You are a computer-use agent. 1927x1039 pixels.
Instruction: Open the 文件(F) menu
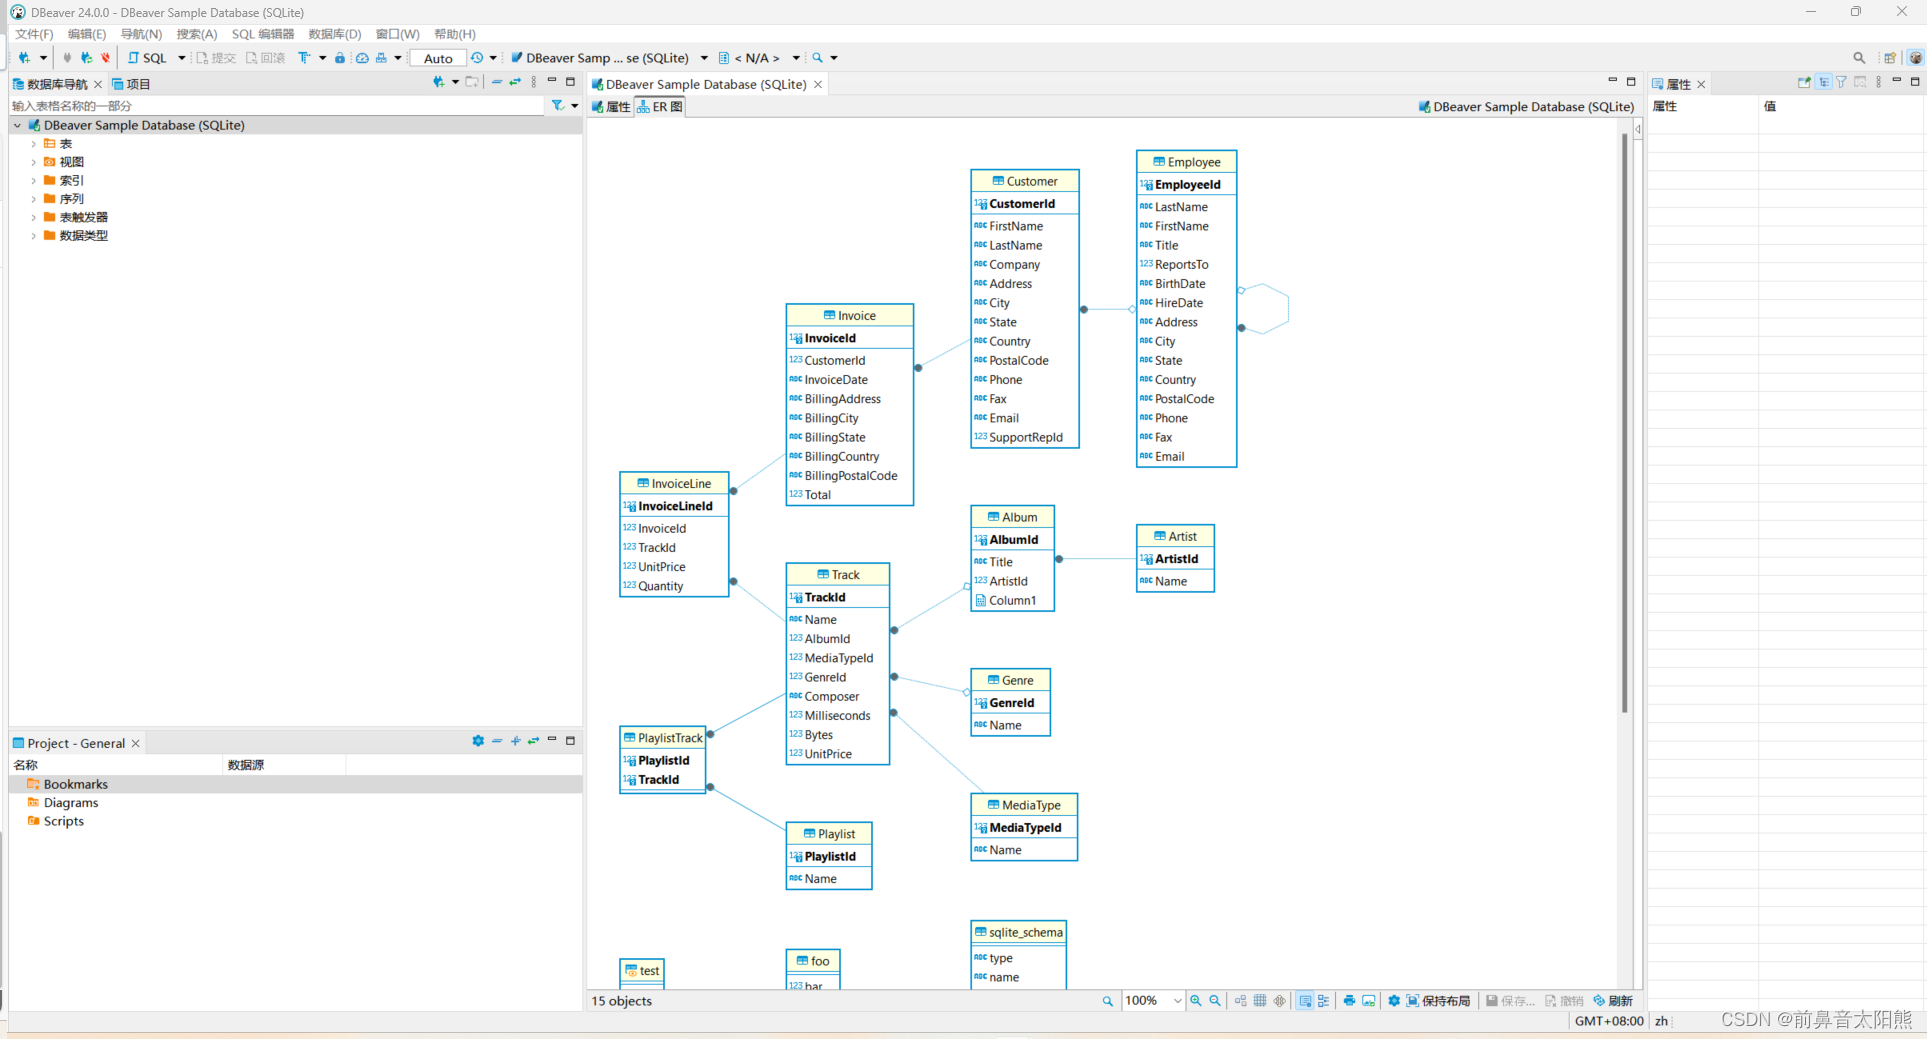[x=34, y=34]
